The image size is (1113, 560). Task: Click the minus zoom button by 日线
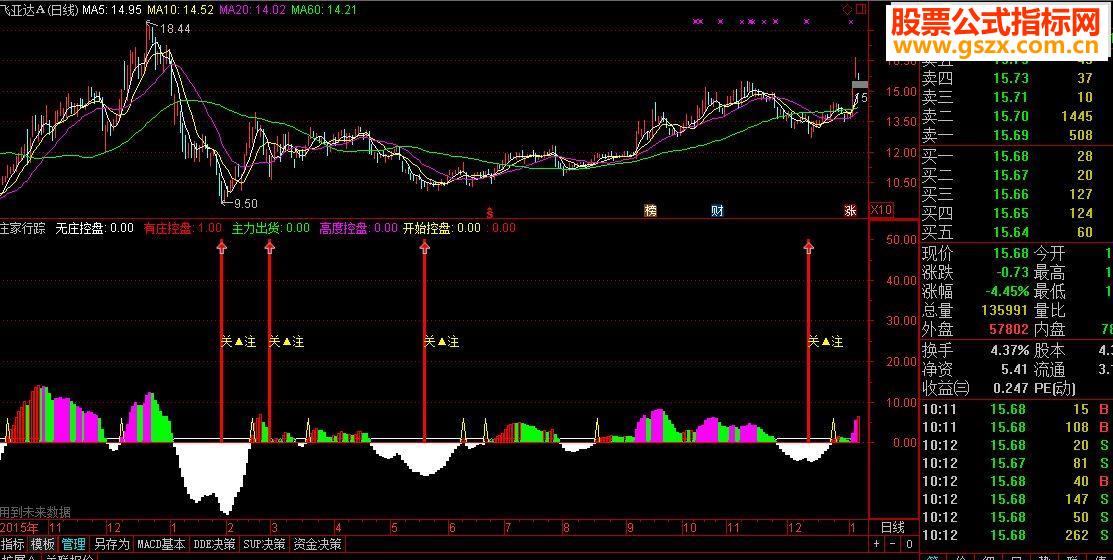pyautogui.click(x=893, y=544)
